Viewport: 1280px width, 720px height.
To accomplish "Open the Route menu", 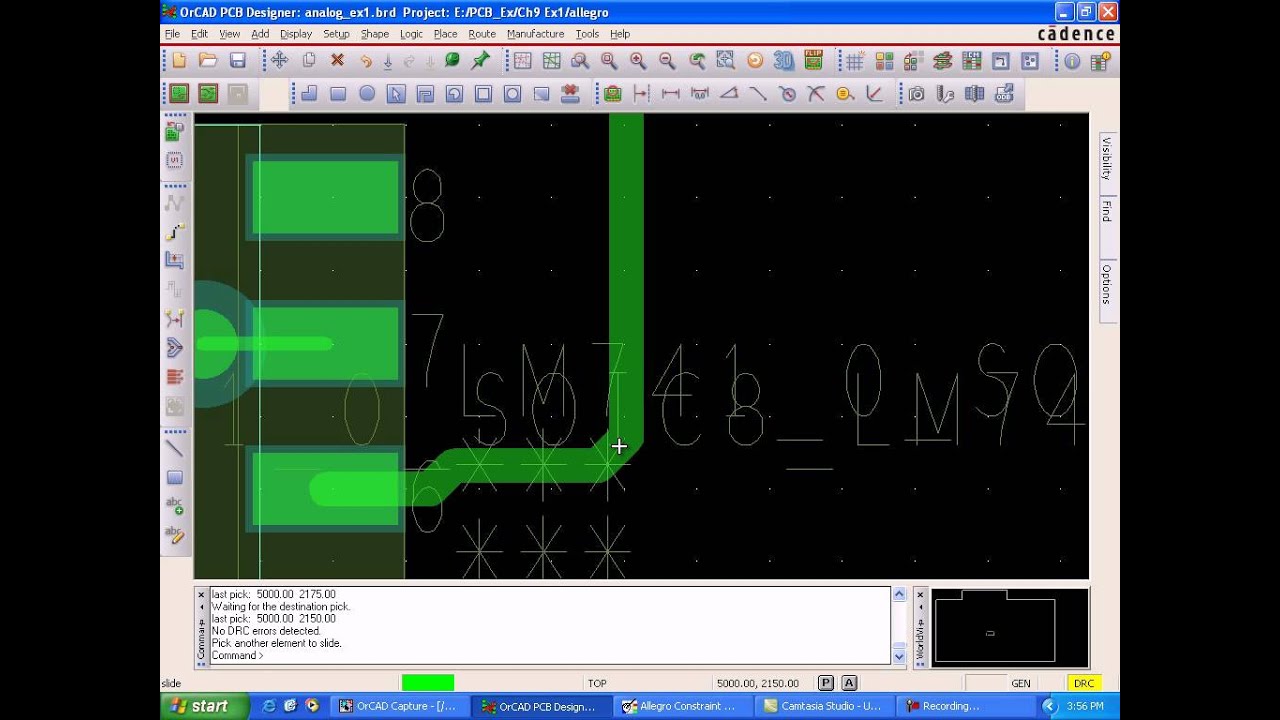I will pos(482,34).
